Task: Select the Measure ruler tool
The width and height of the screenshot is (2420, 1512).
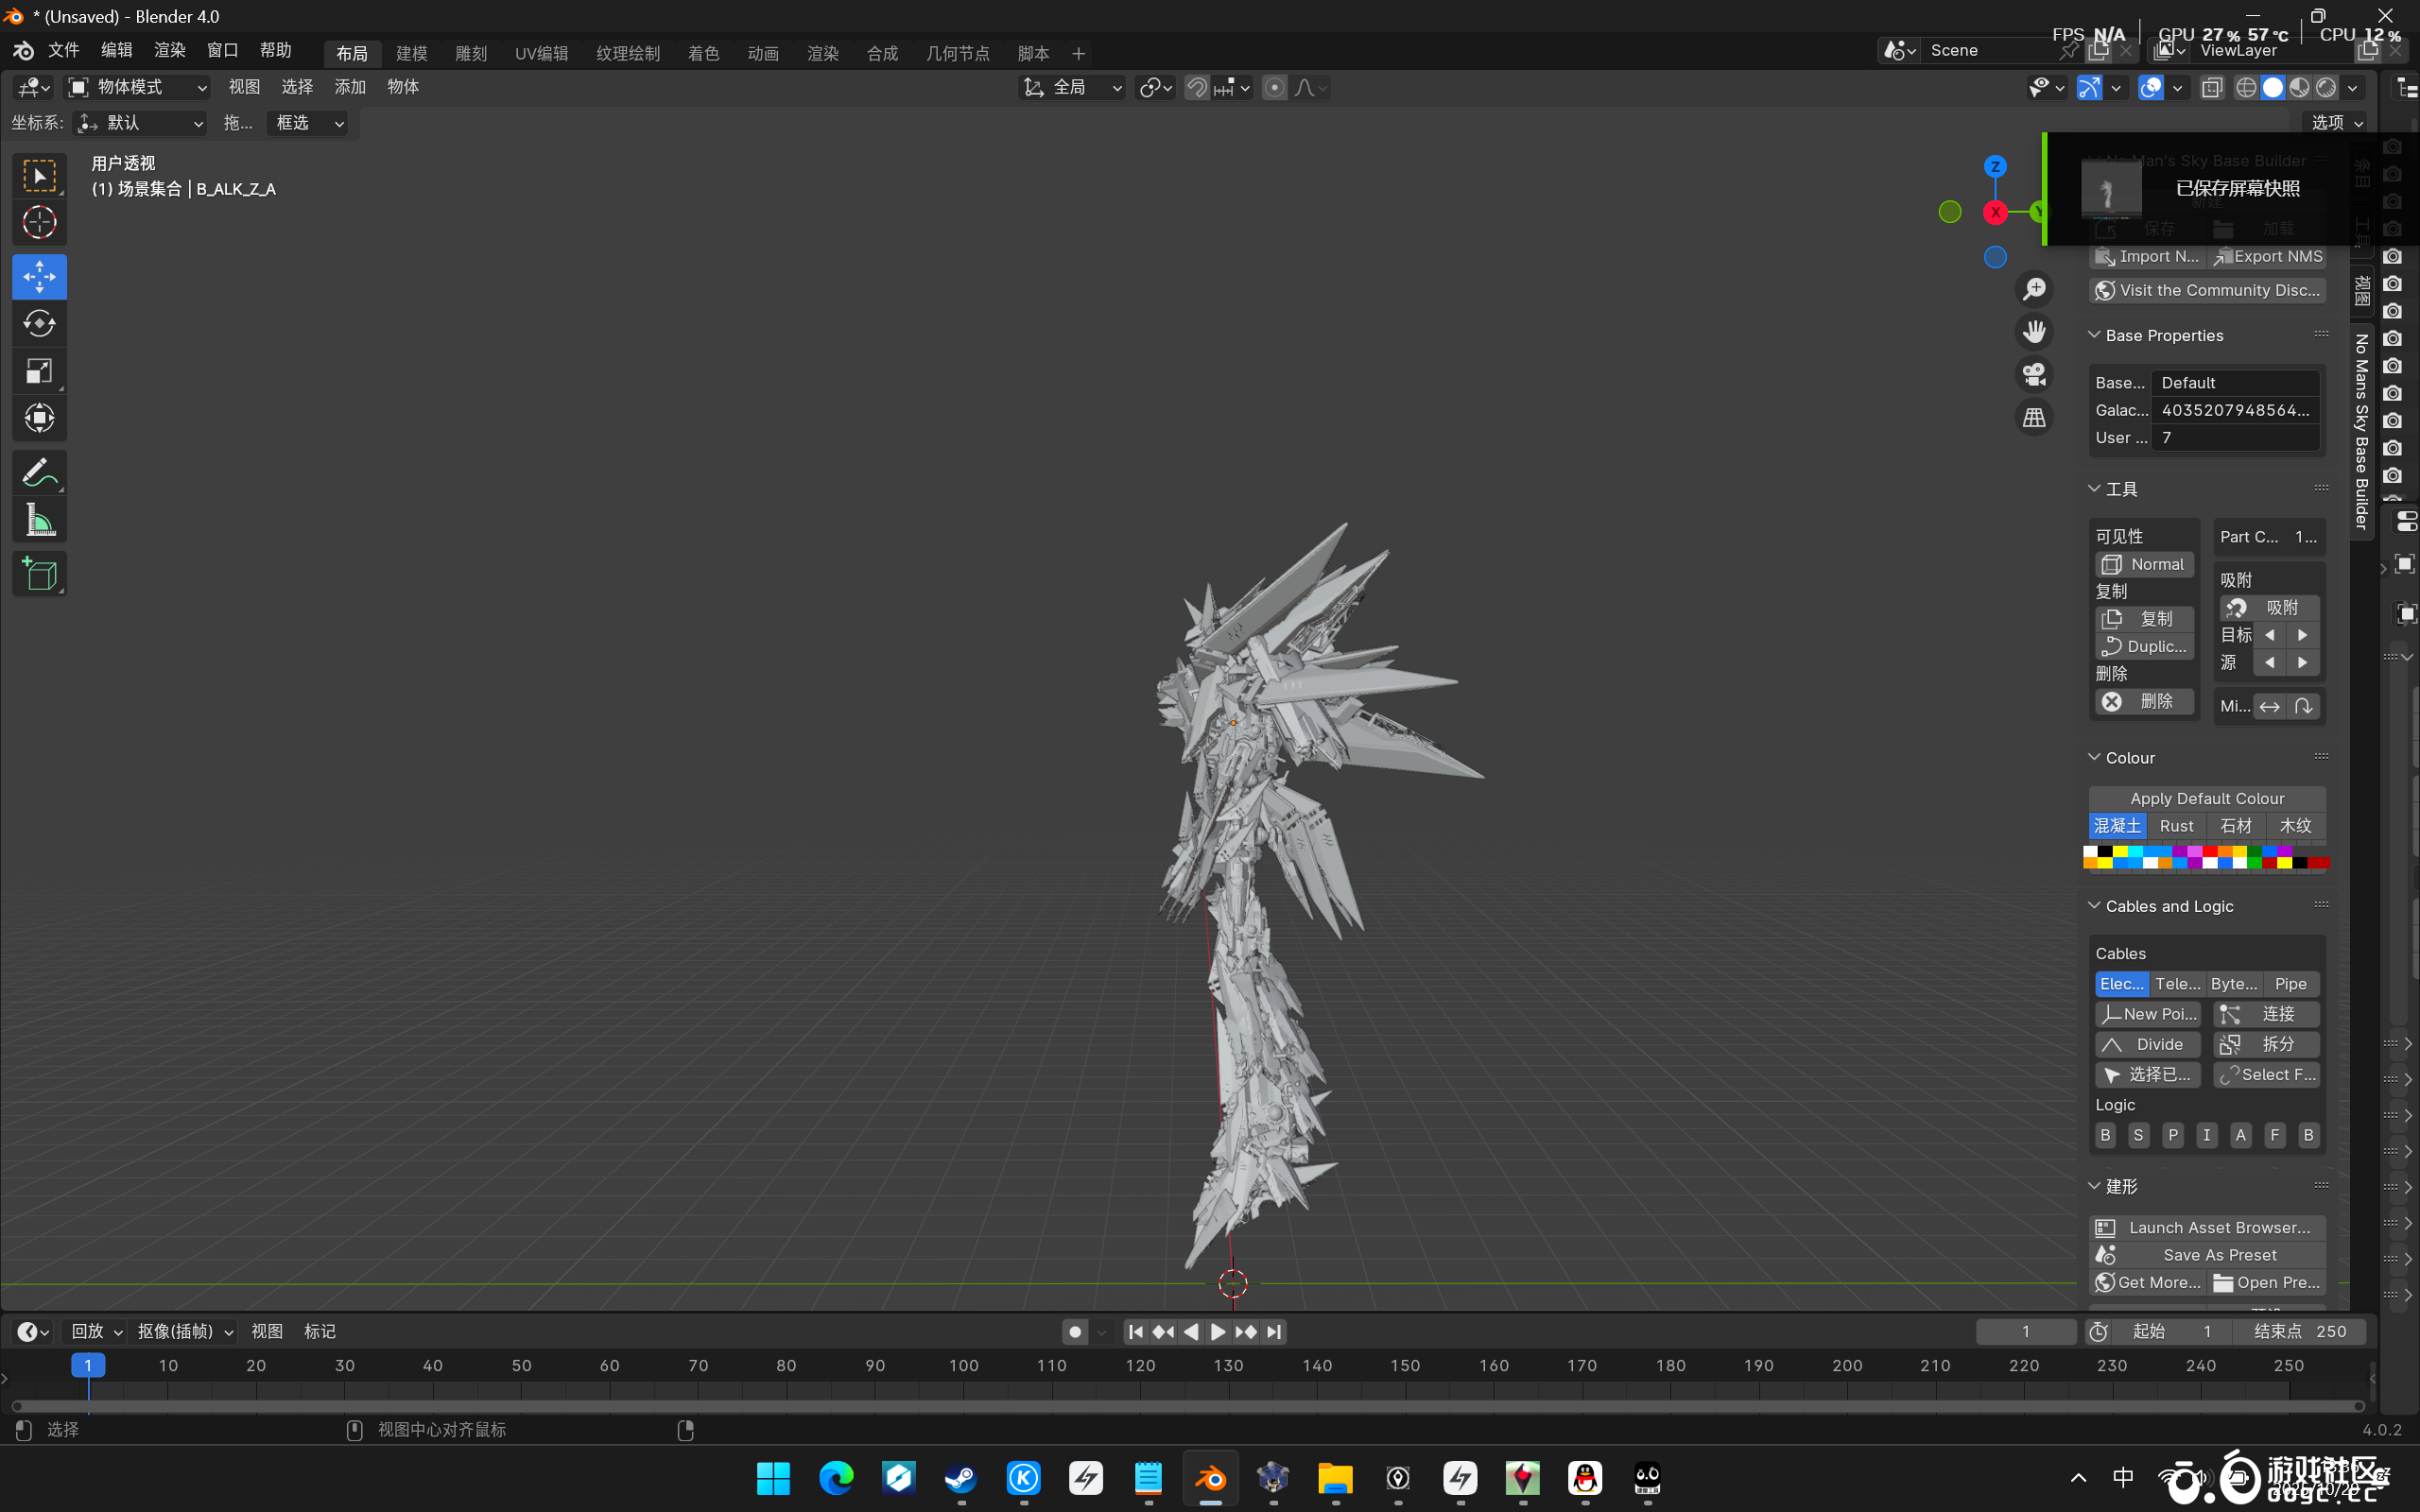Action: point(39,520)
